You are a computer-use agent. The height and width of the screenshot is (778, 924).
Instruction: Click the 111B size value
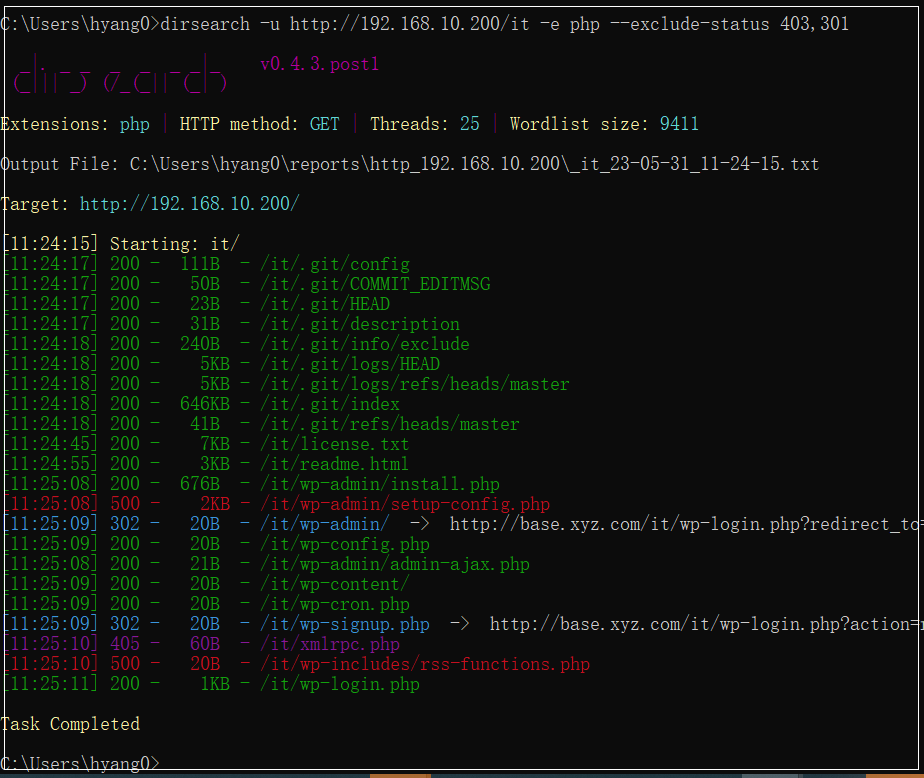[x=200, y=264]
